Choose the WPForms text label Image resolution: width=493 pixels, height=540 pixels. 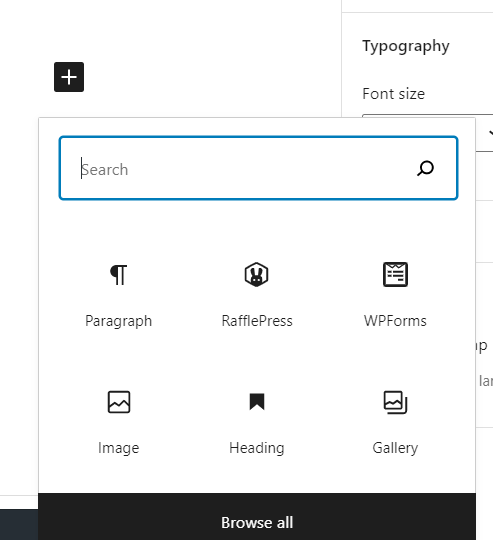coord(395,321)
